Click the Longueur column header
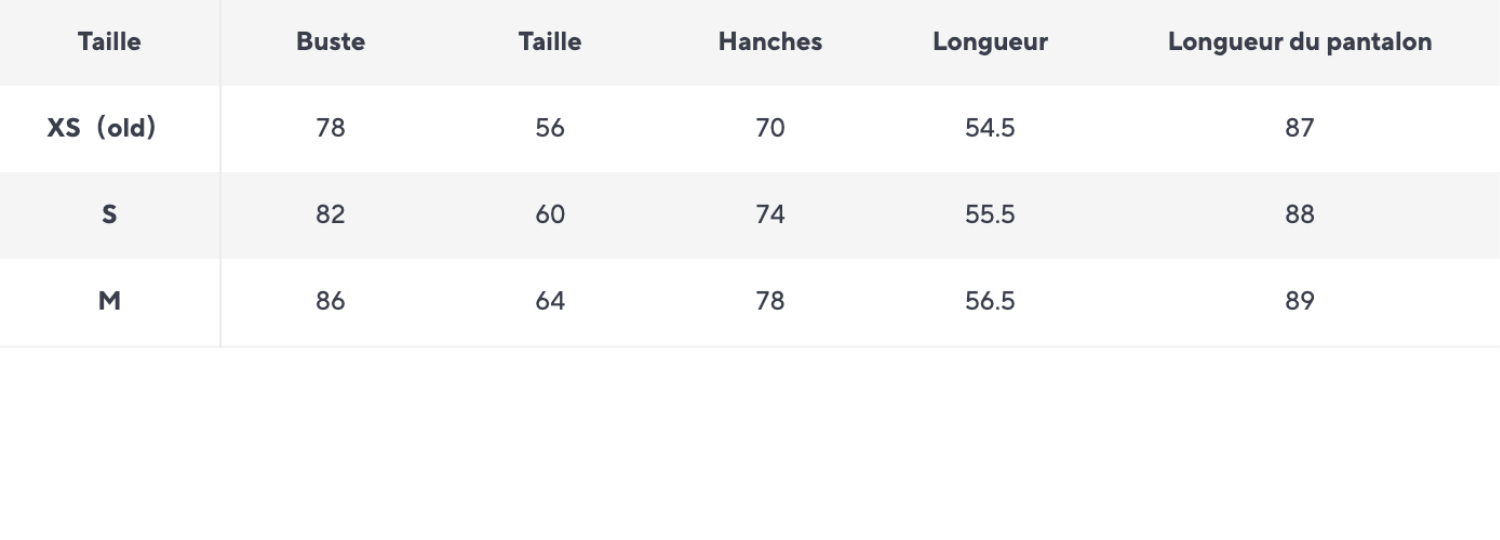 click(x=990, y=42)
